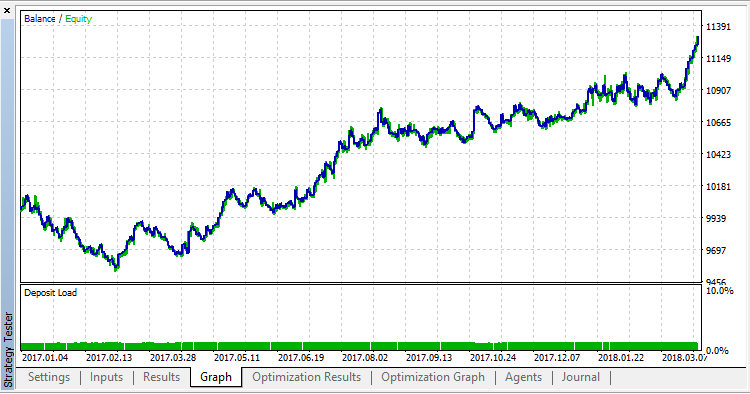Open the Journal tab

pyautogui.click(x=581, y=377)
